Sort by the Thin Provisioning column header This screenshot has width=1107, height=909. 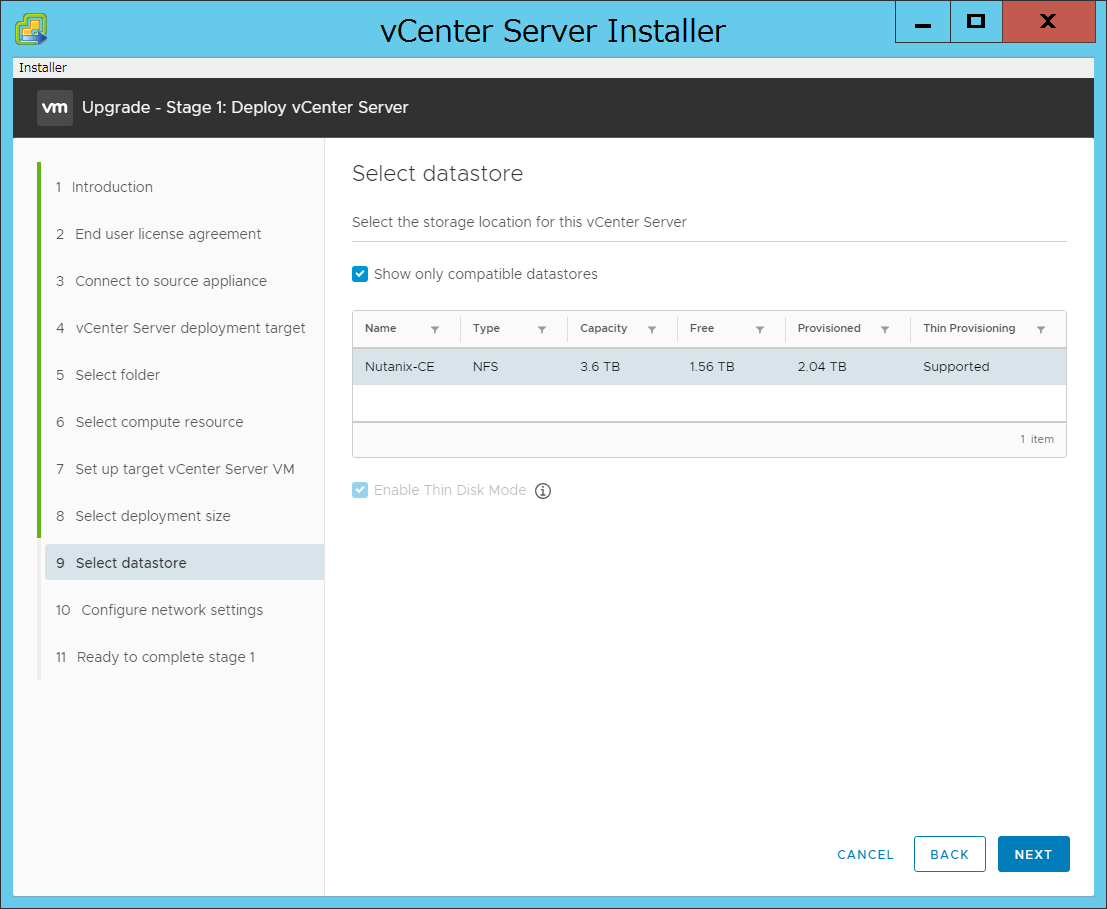point(969,328)
